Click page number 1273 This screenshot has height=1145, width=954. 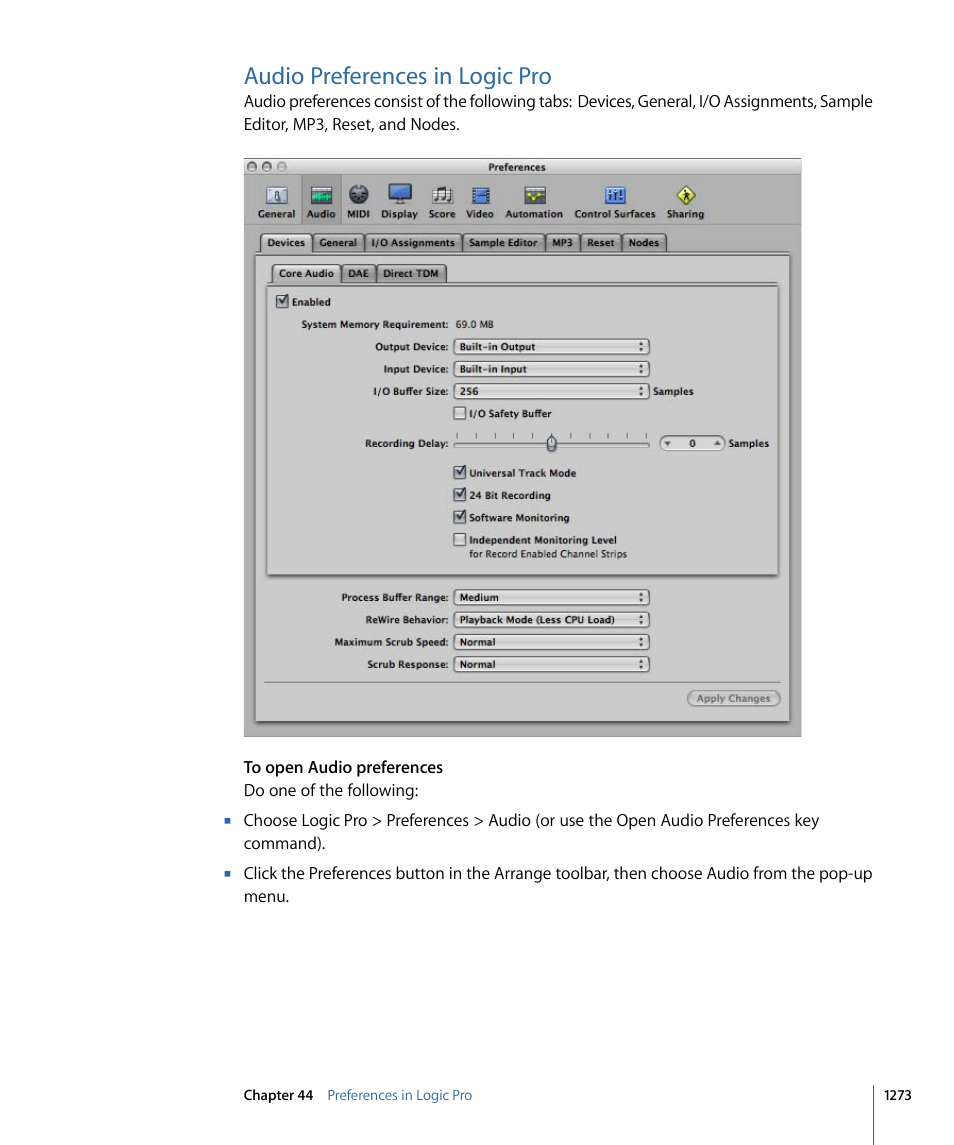coord(897,1095)
